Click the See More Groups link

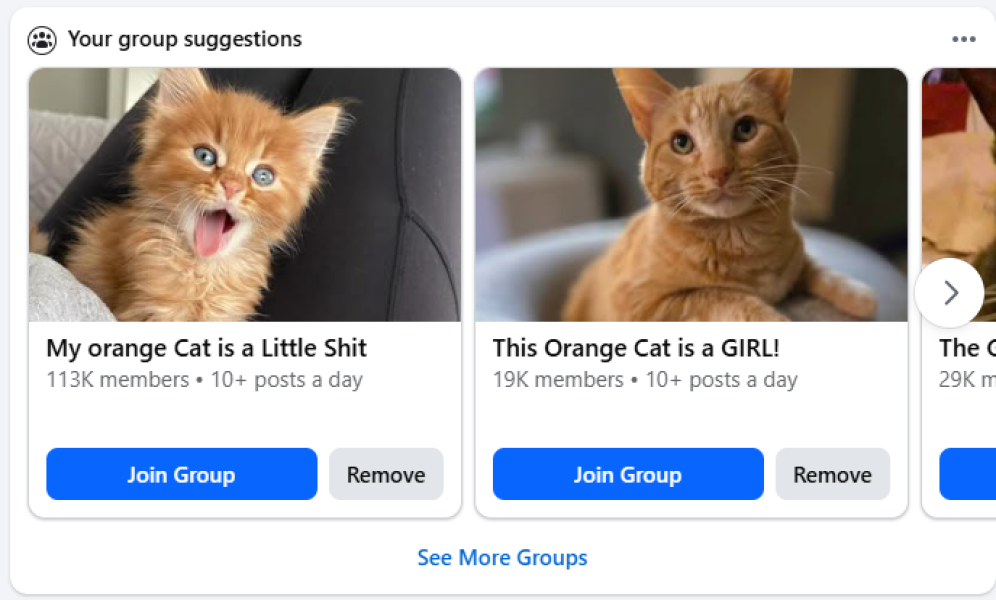502,557
